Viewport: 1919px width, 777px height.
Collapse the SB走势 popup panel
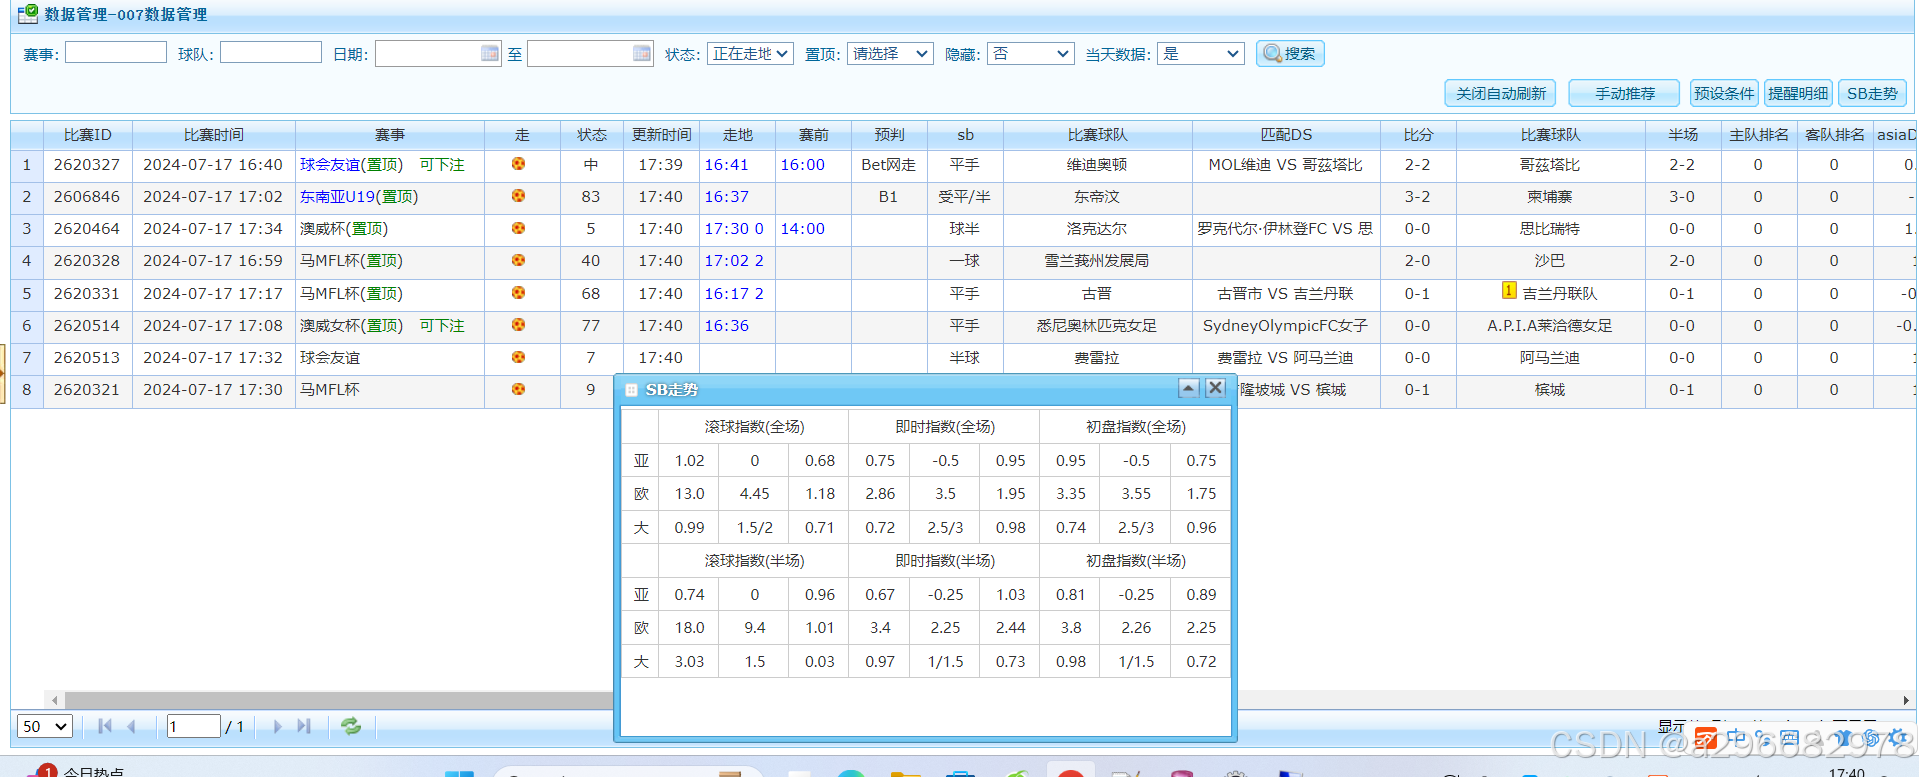1188,388
